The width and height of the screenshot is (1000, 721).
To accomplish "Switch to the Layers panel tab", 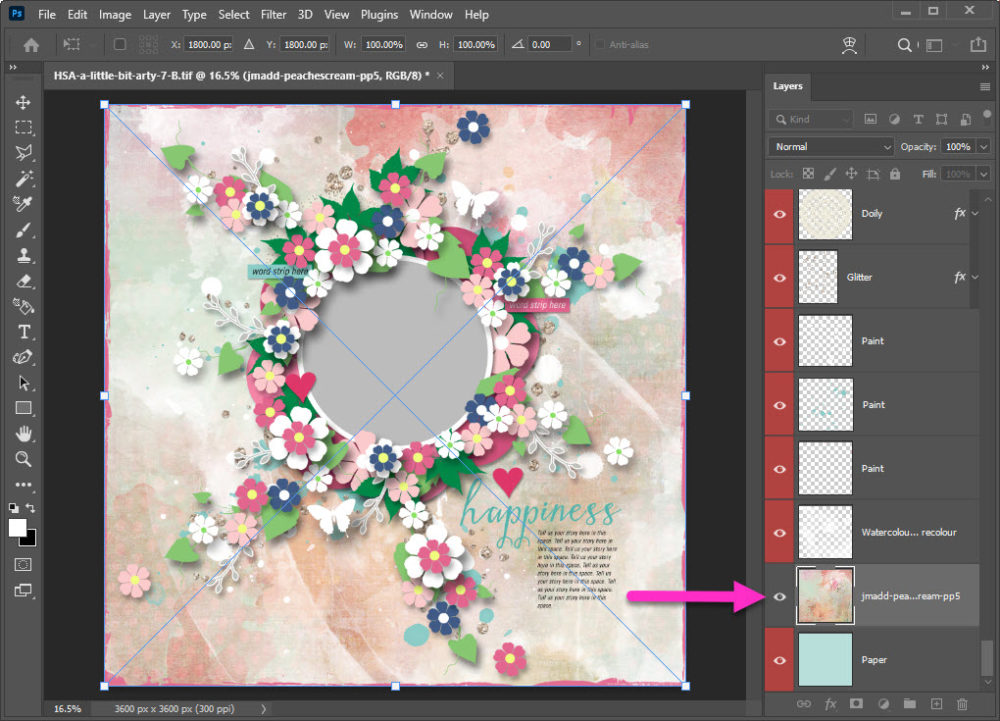I will [x=788, y=86].
